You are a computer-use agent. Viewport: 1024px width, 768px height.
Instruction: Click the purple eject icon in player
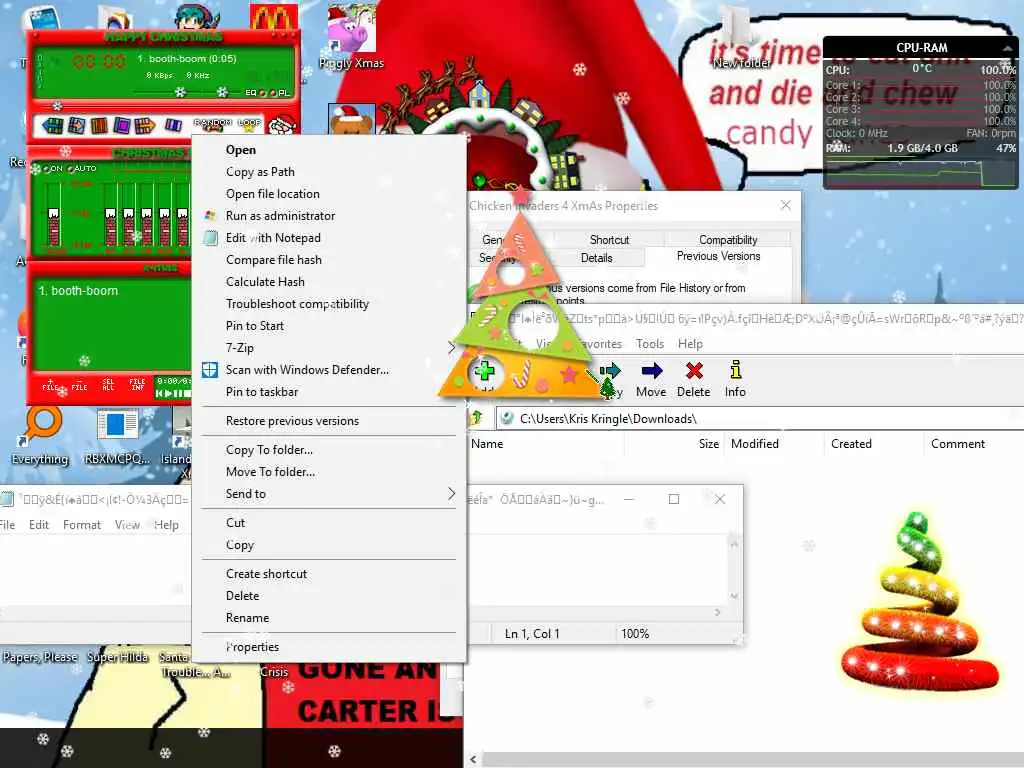tap(173, 125)
